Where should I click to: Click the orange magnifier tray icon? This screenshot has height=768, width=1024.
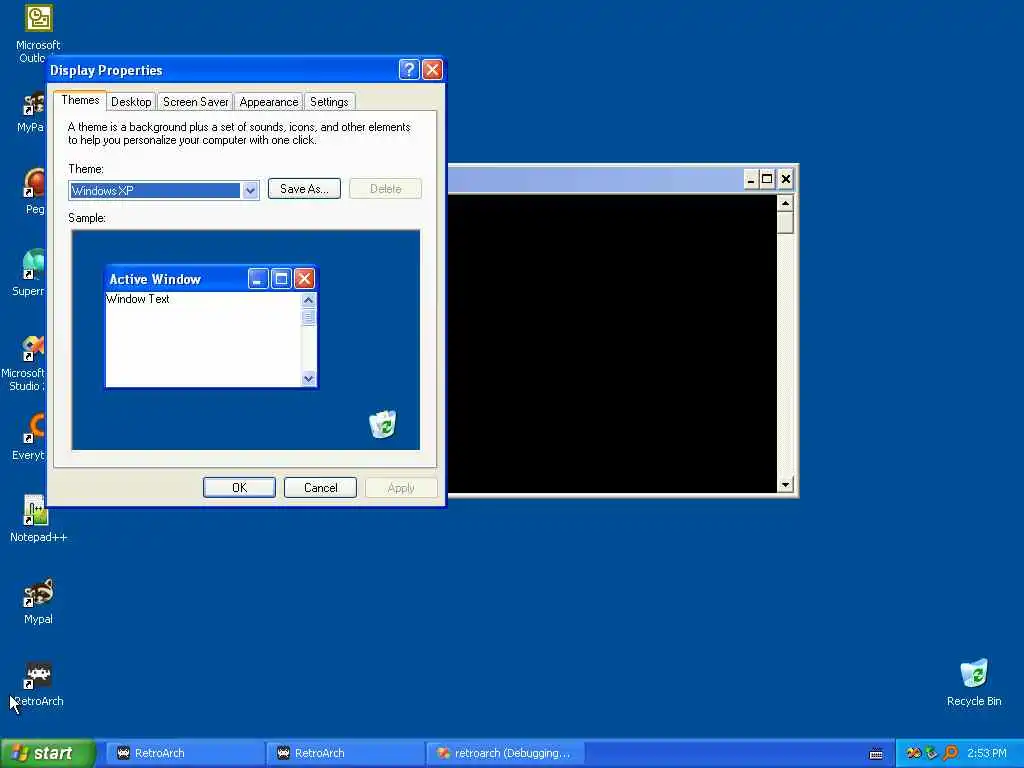tap(950, 753)
